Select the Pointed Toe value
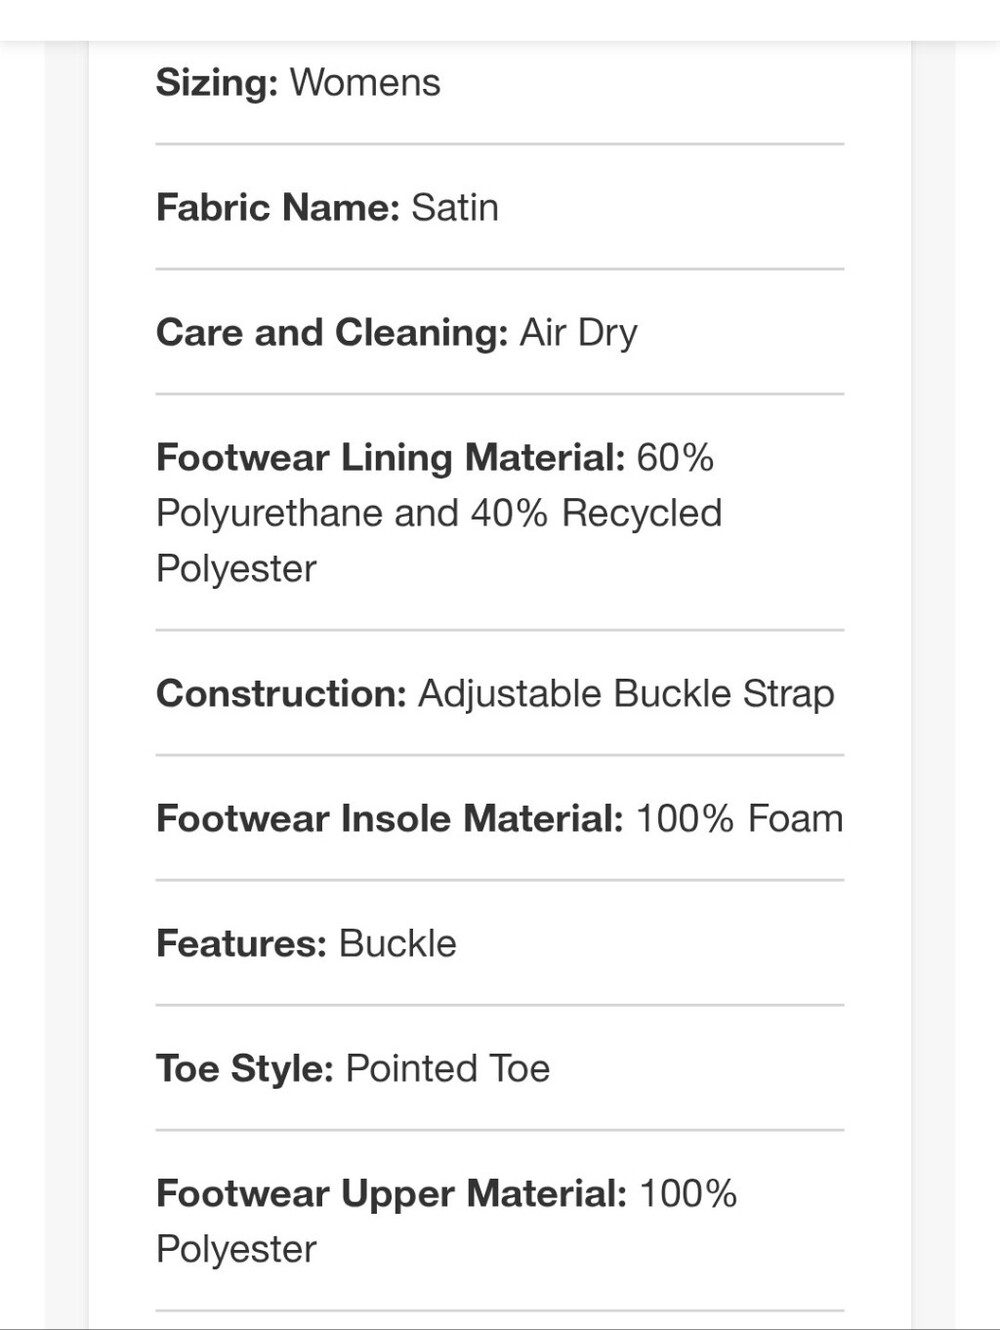The width and height of the screenshot is (1000, 1330). click(448, 1069)
